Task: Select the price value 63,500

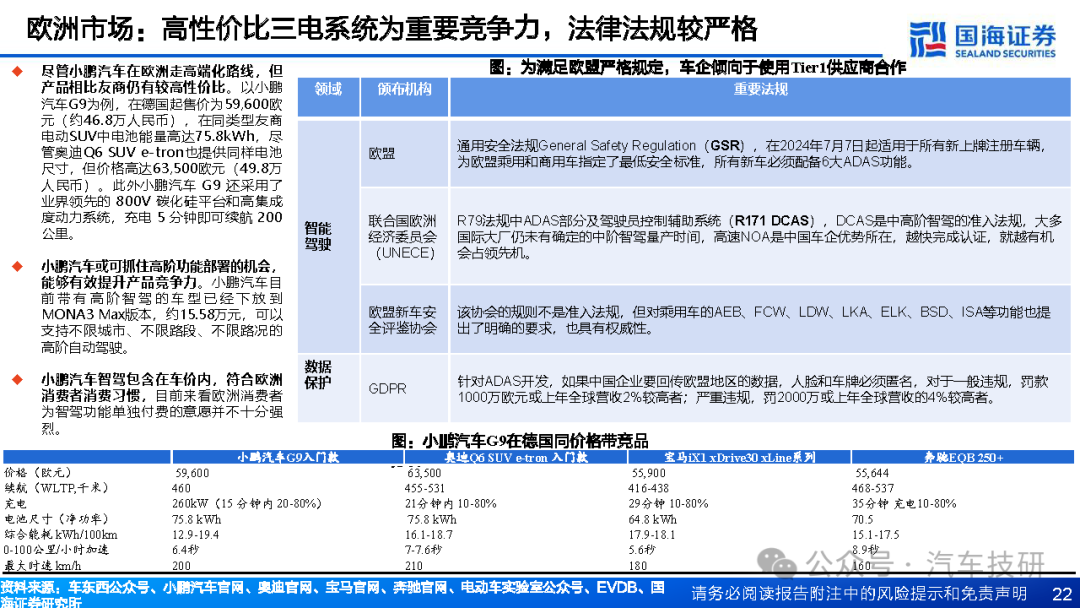Action: click(x=424, y=473)
